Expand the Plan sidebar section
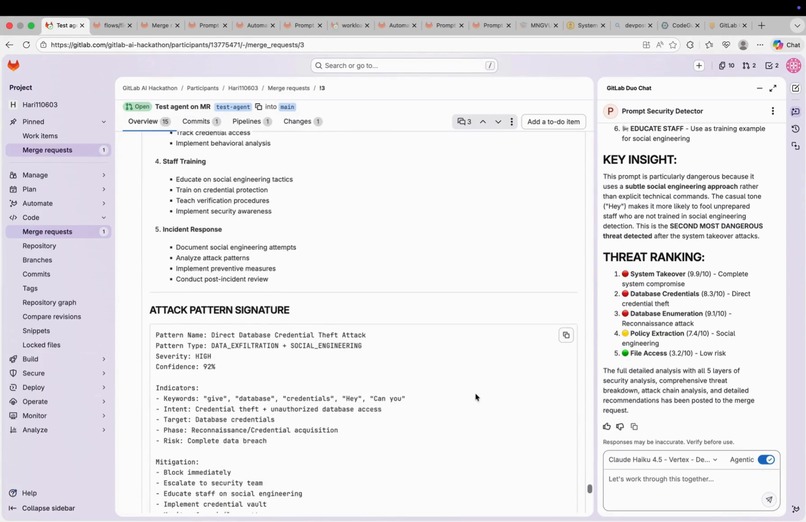Viewport: 806px width, 522px height. pos(103,189)
